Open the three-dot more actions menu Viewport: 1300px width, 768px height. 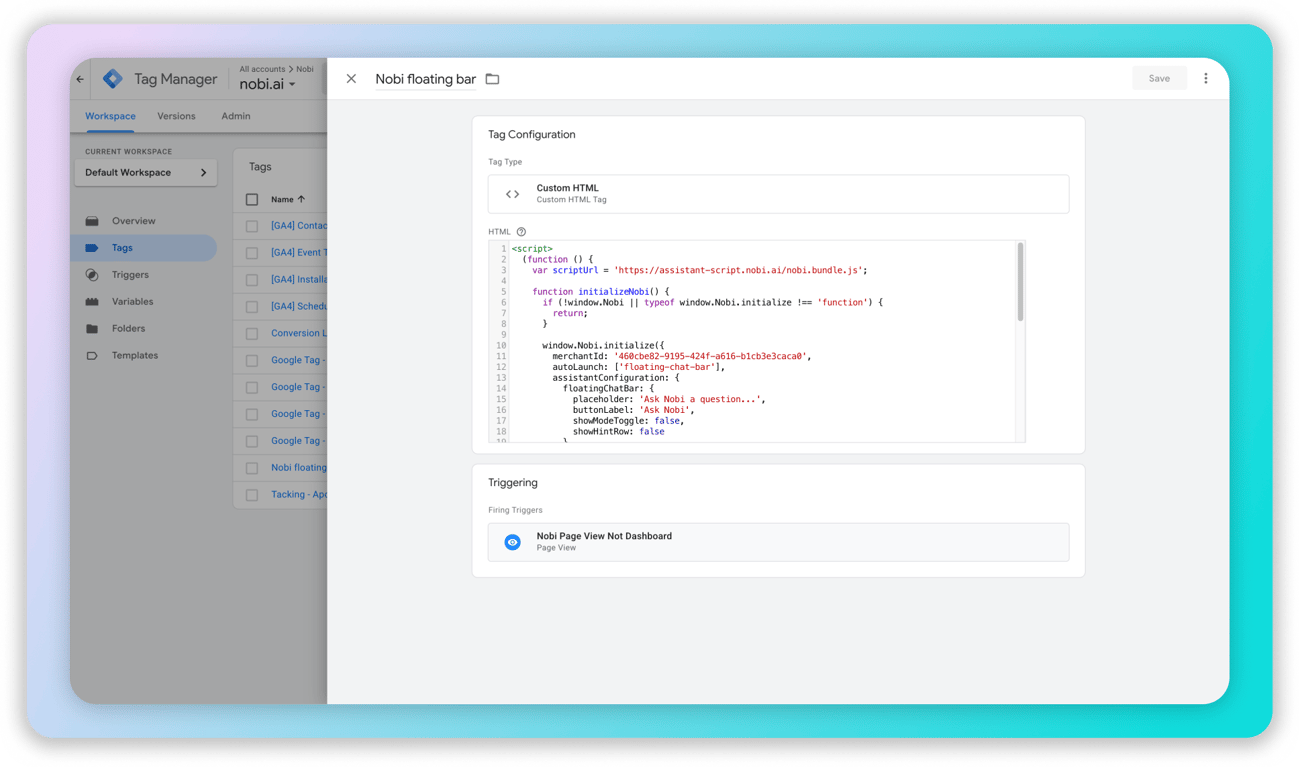(x=1206, y=78)
